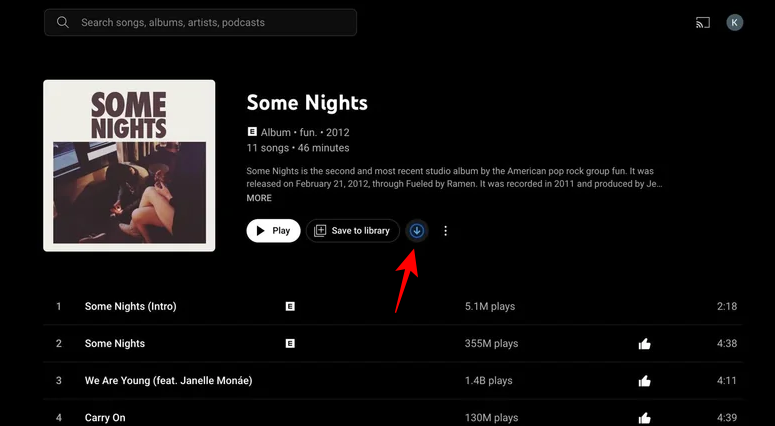The width and height of the screenshot is (775, 426).
Task: Select the Carry On track title
Action: coord(105,418)
